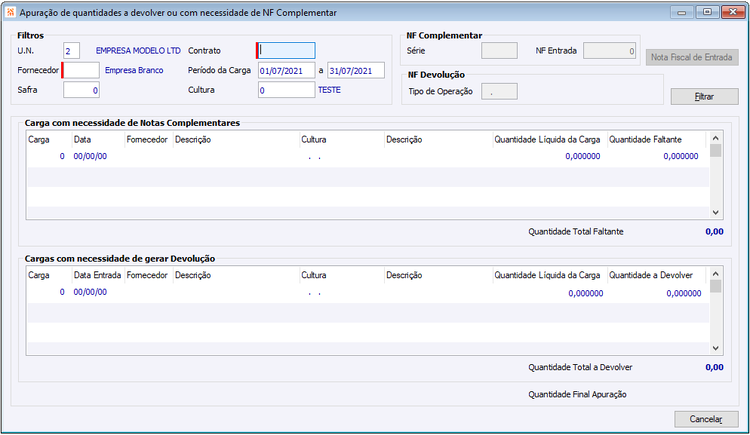Click the Série field in NF Complementar
Viewport: 750px width, 435px height.
tap(499, 51)
